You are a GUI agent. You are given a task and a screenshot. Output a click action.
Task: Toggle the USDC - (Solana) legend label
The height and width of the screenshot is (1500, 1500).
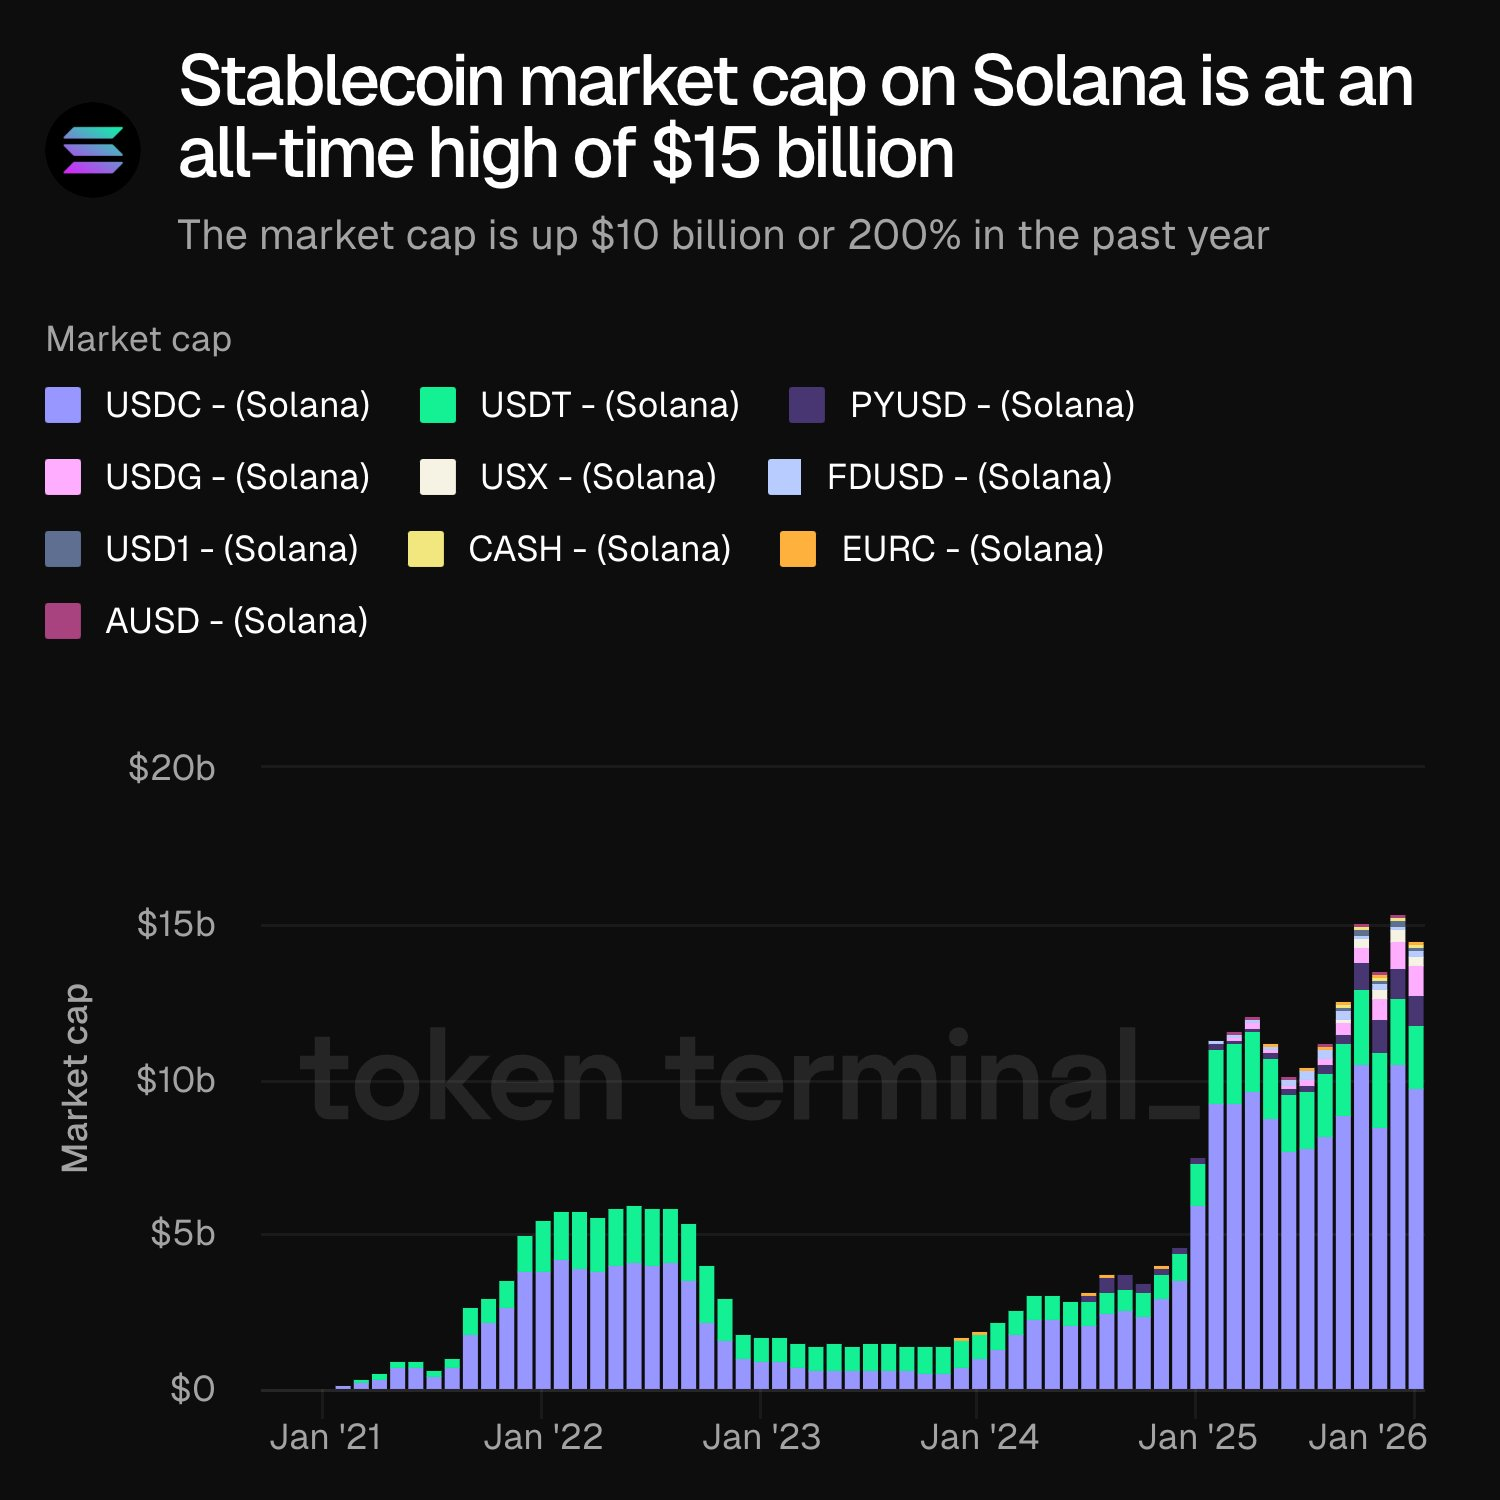238,405
